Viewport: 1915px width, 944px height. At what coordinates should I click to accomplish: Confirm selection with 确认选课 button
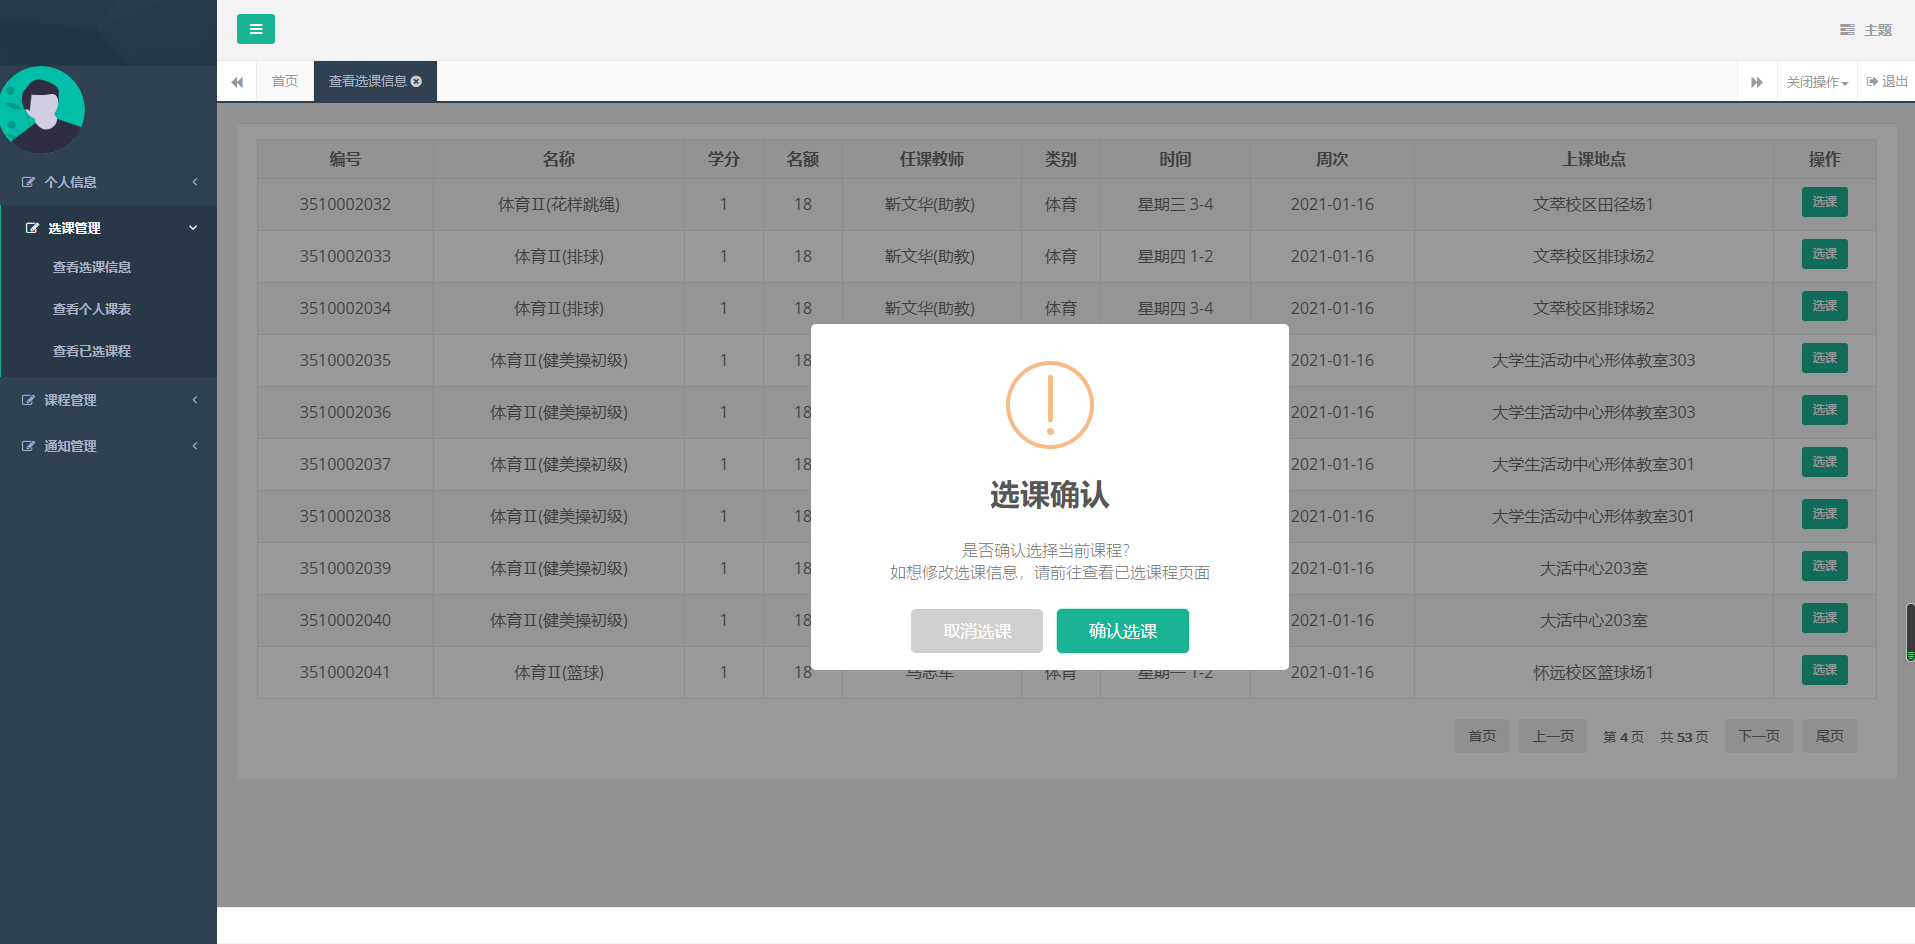(x=1122, y=631)
